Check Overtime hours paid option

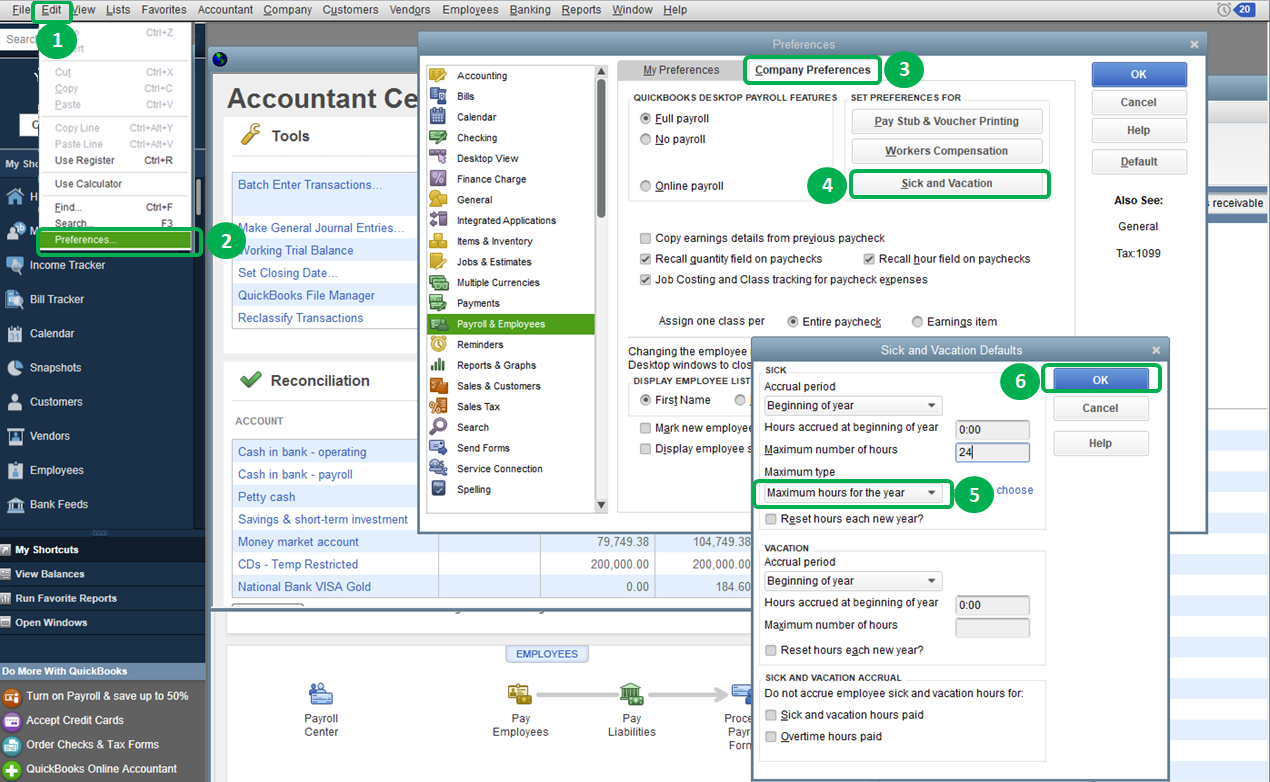coord(771,736)
